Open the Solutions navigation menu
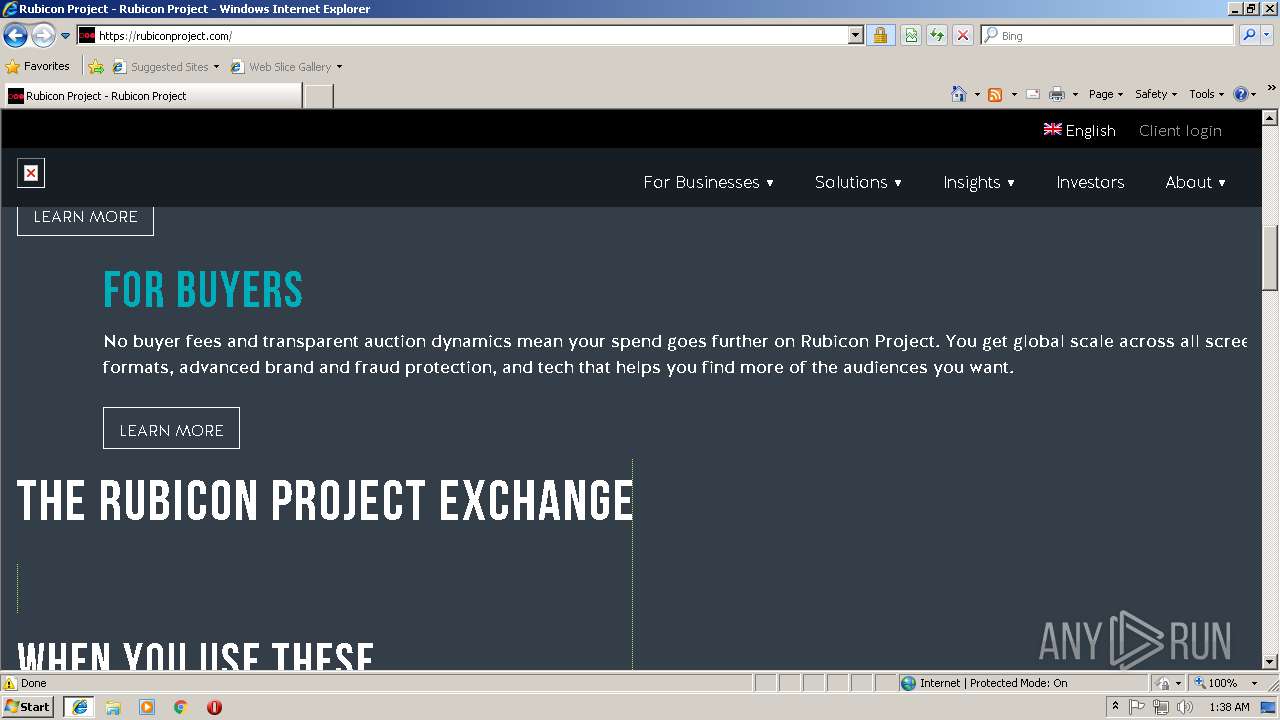 [x=858, y=182]
